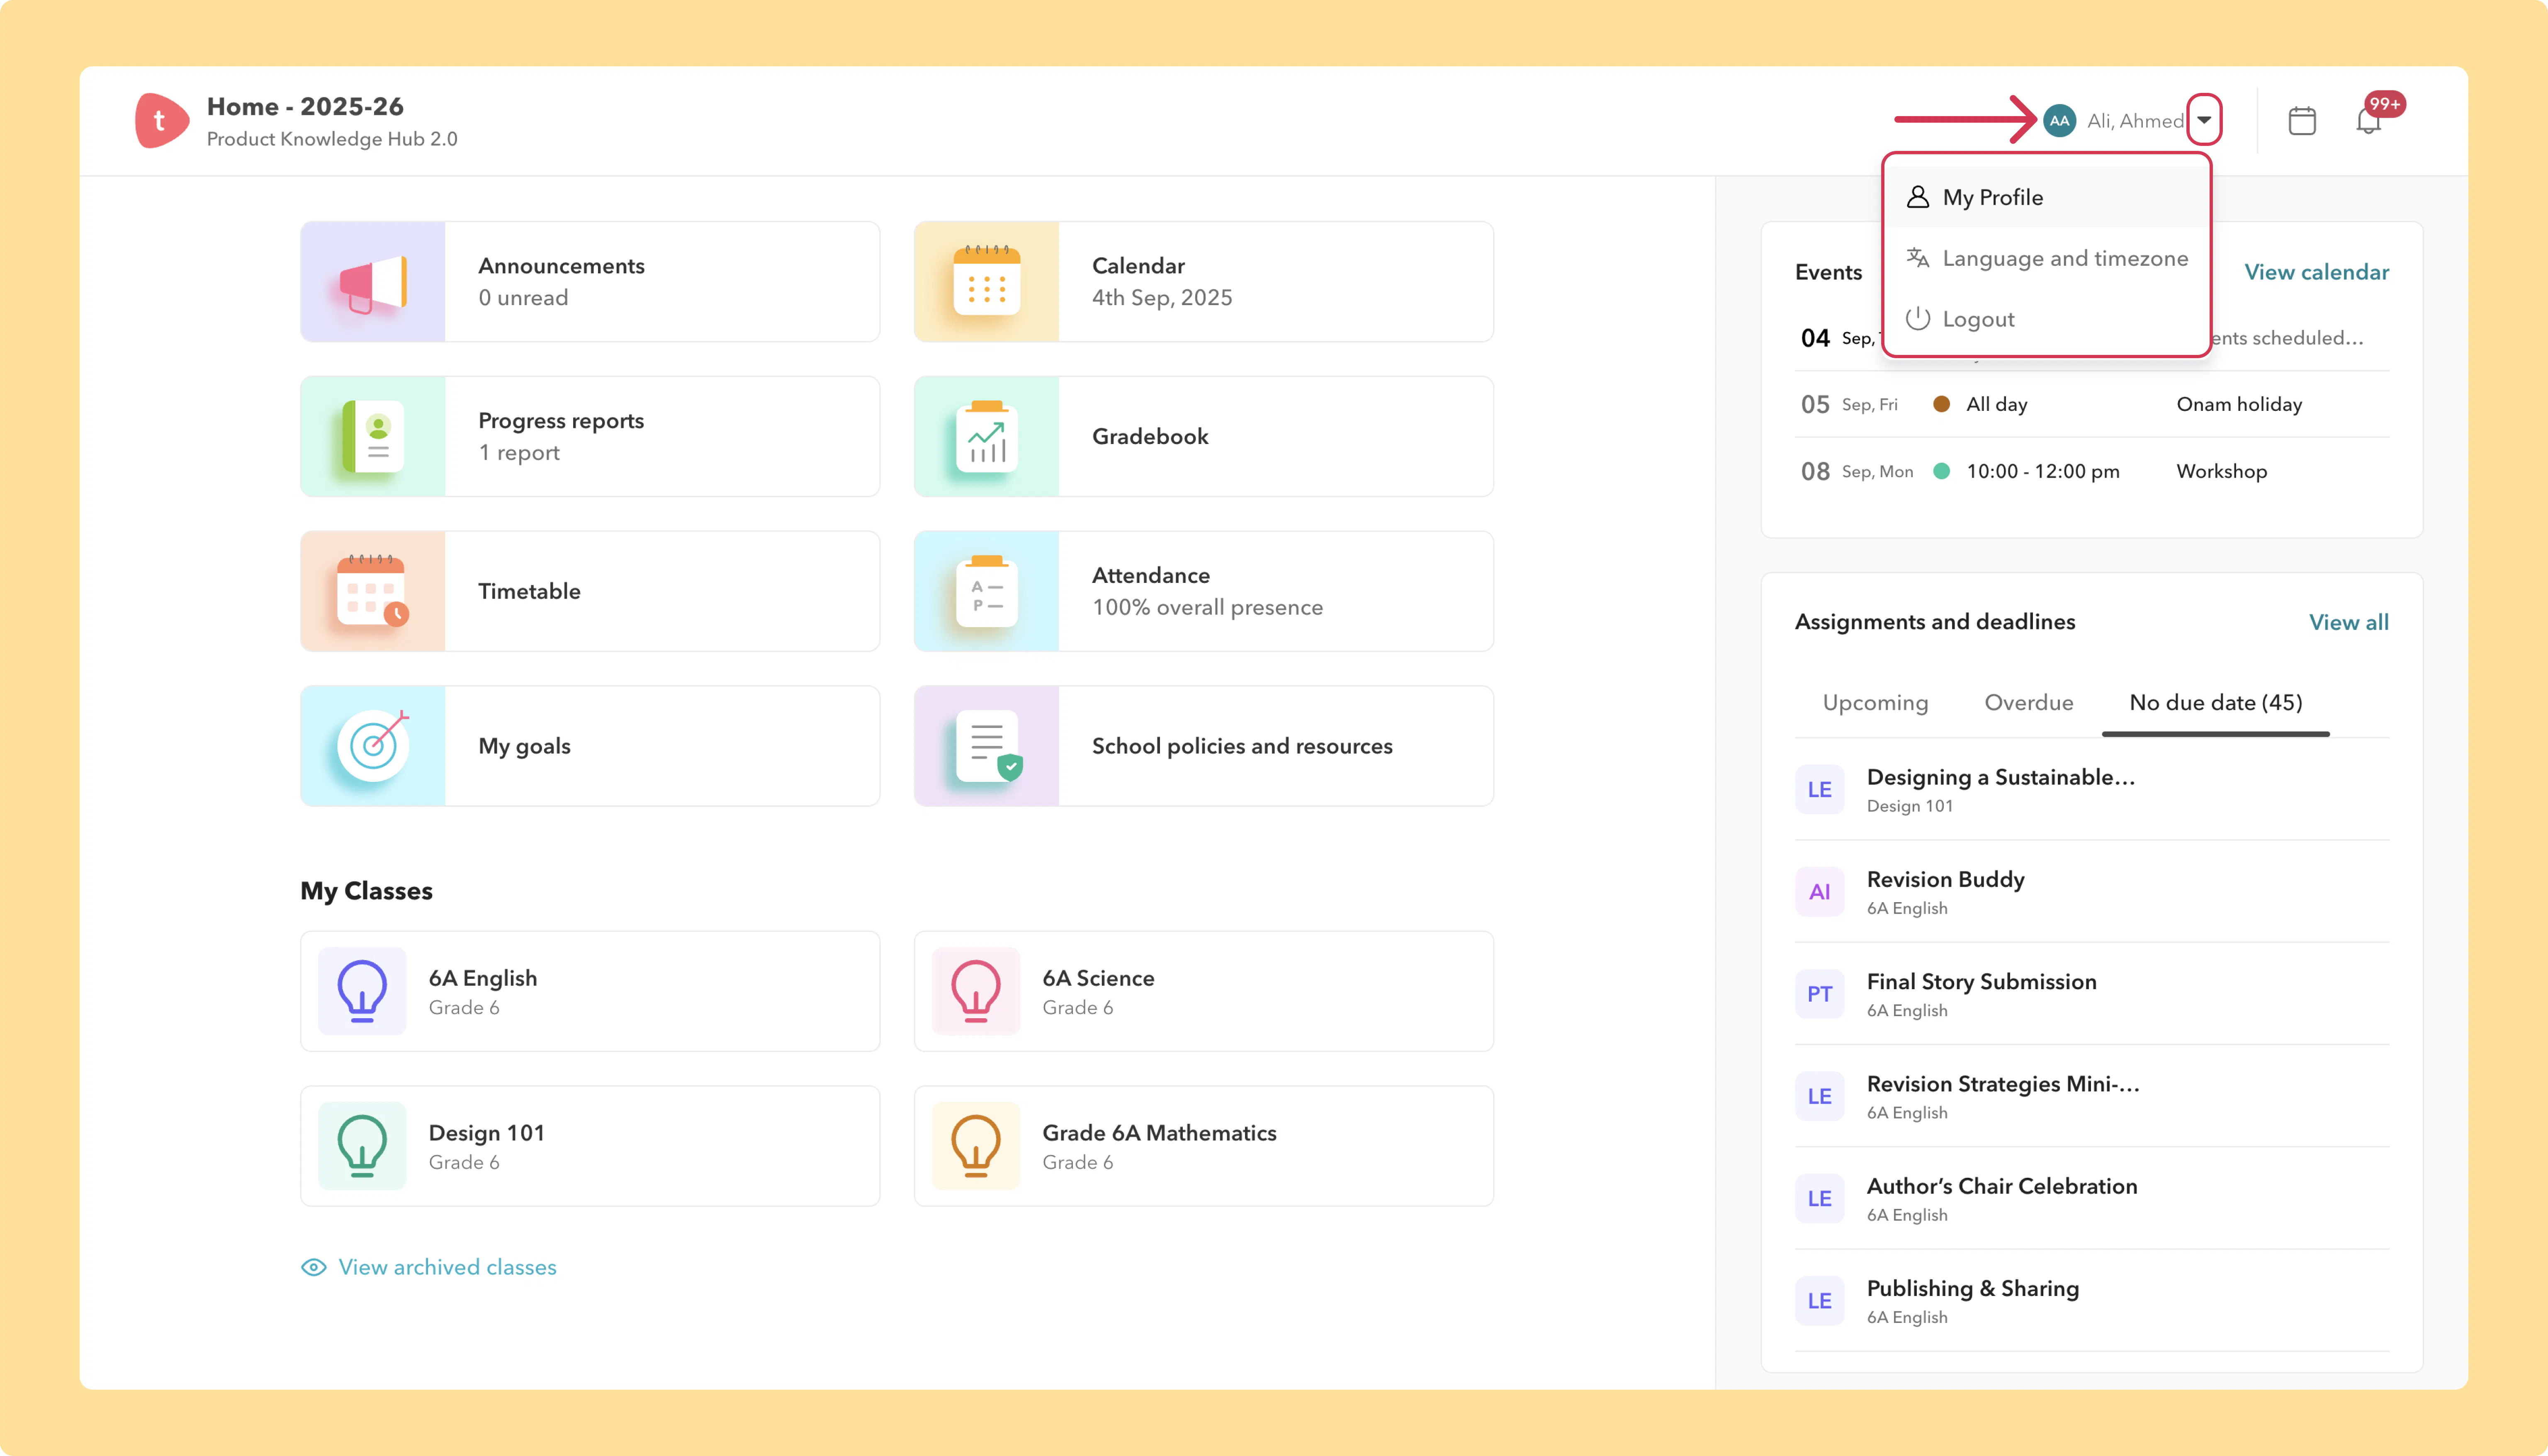Open the Calendar 4th Sep, 2025 card
The width and height of the screenshot is (2548, 1456).
1204,282
